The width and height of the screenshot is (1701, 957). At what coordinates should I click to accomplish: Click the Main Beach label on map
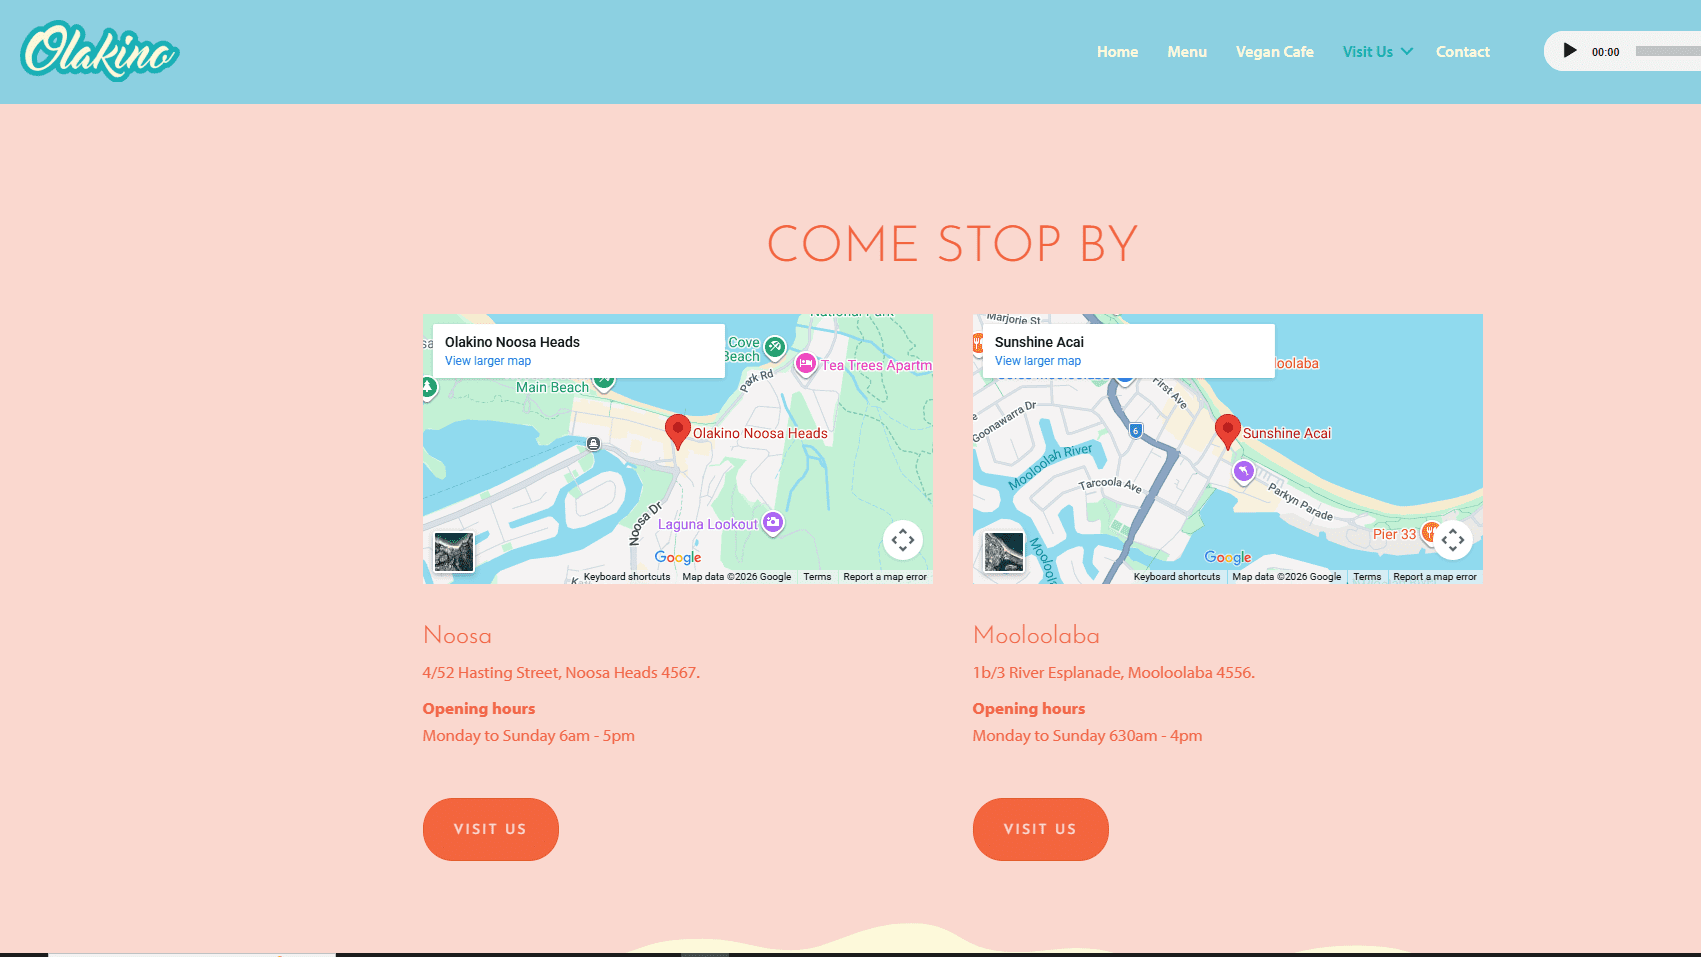pos(552,388)
